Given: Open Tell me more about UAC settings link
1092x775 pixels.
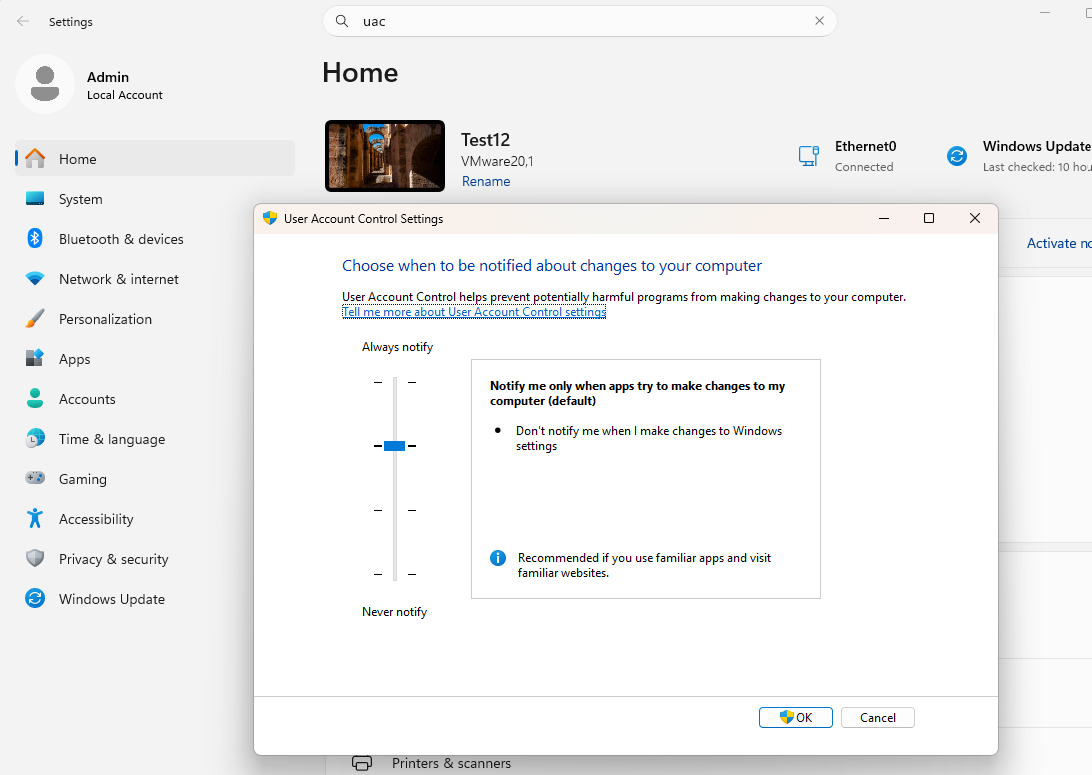Looking at the screenshot, I should [474, 312].
